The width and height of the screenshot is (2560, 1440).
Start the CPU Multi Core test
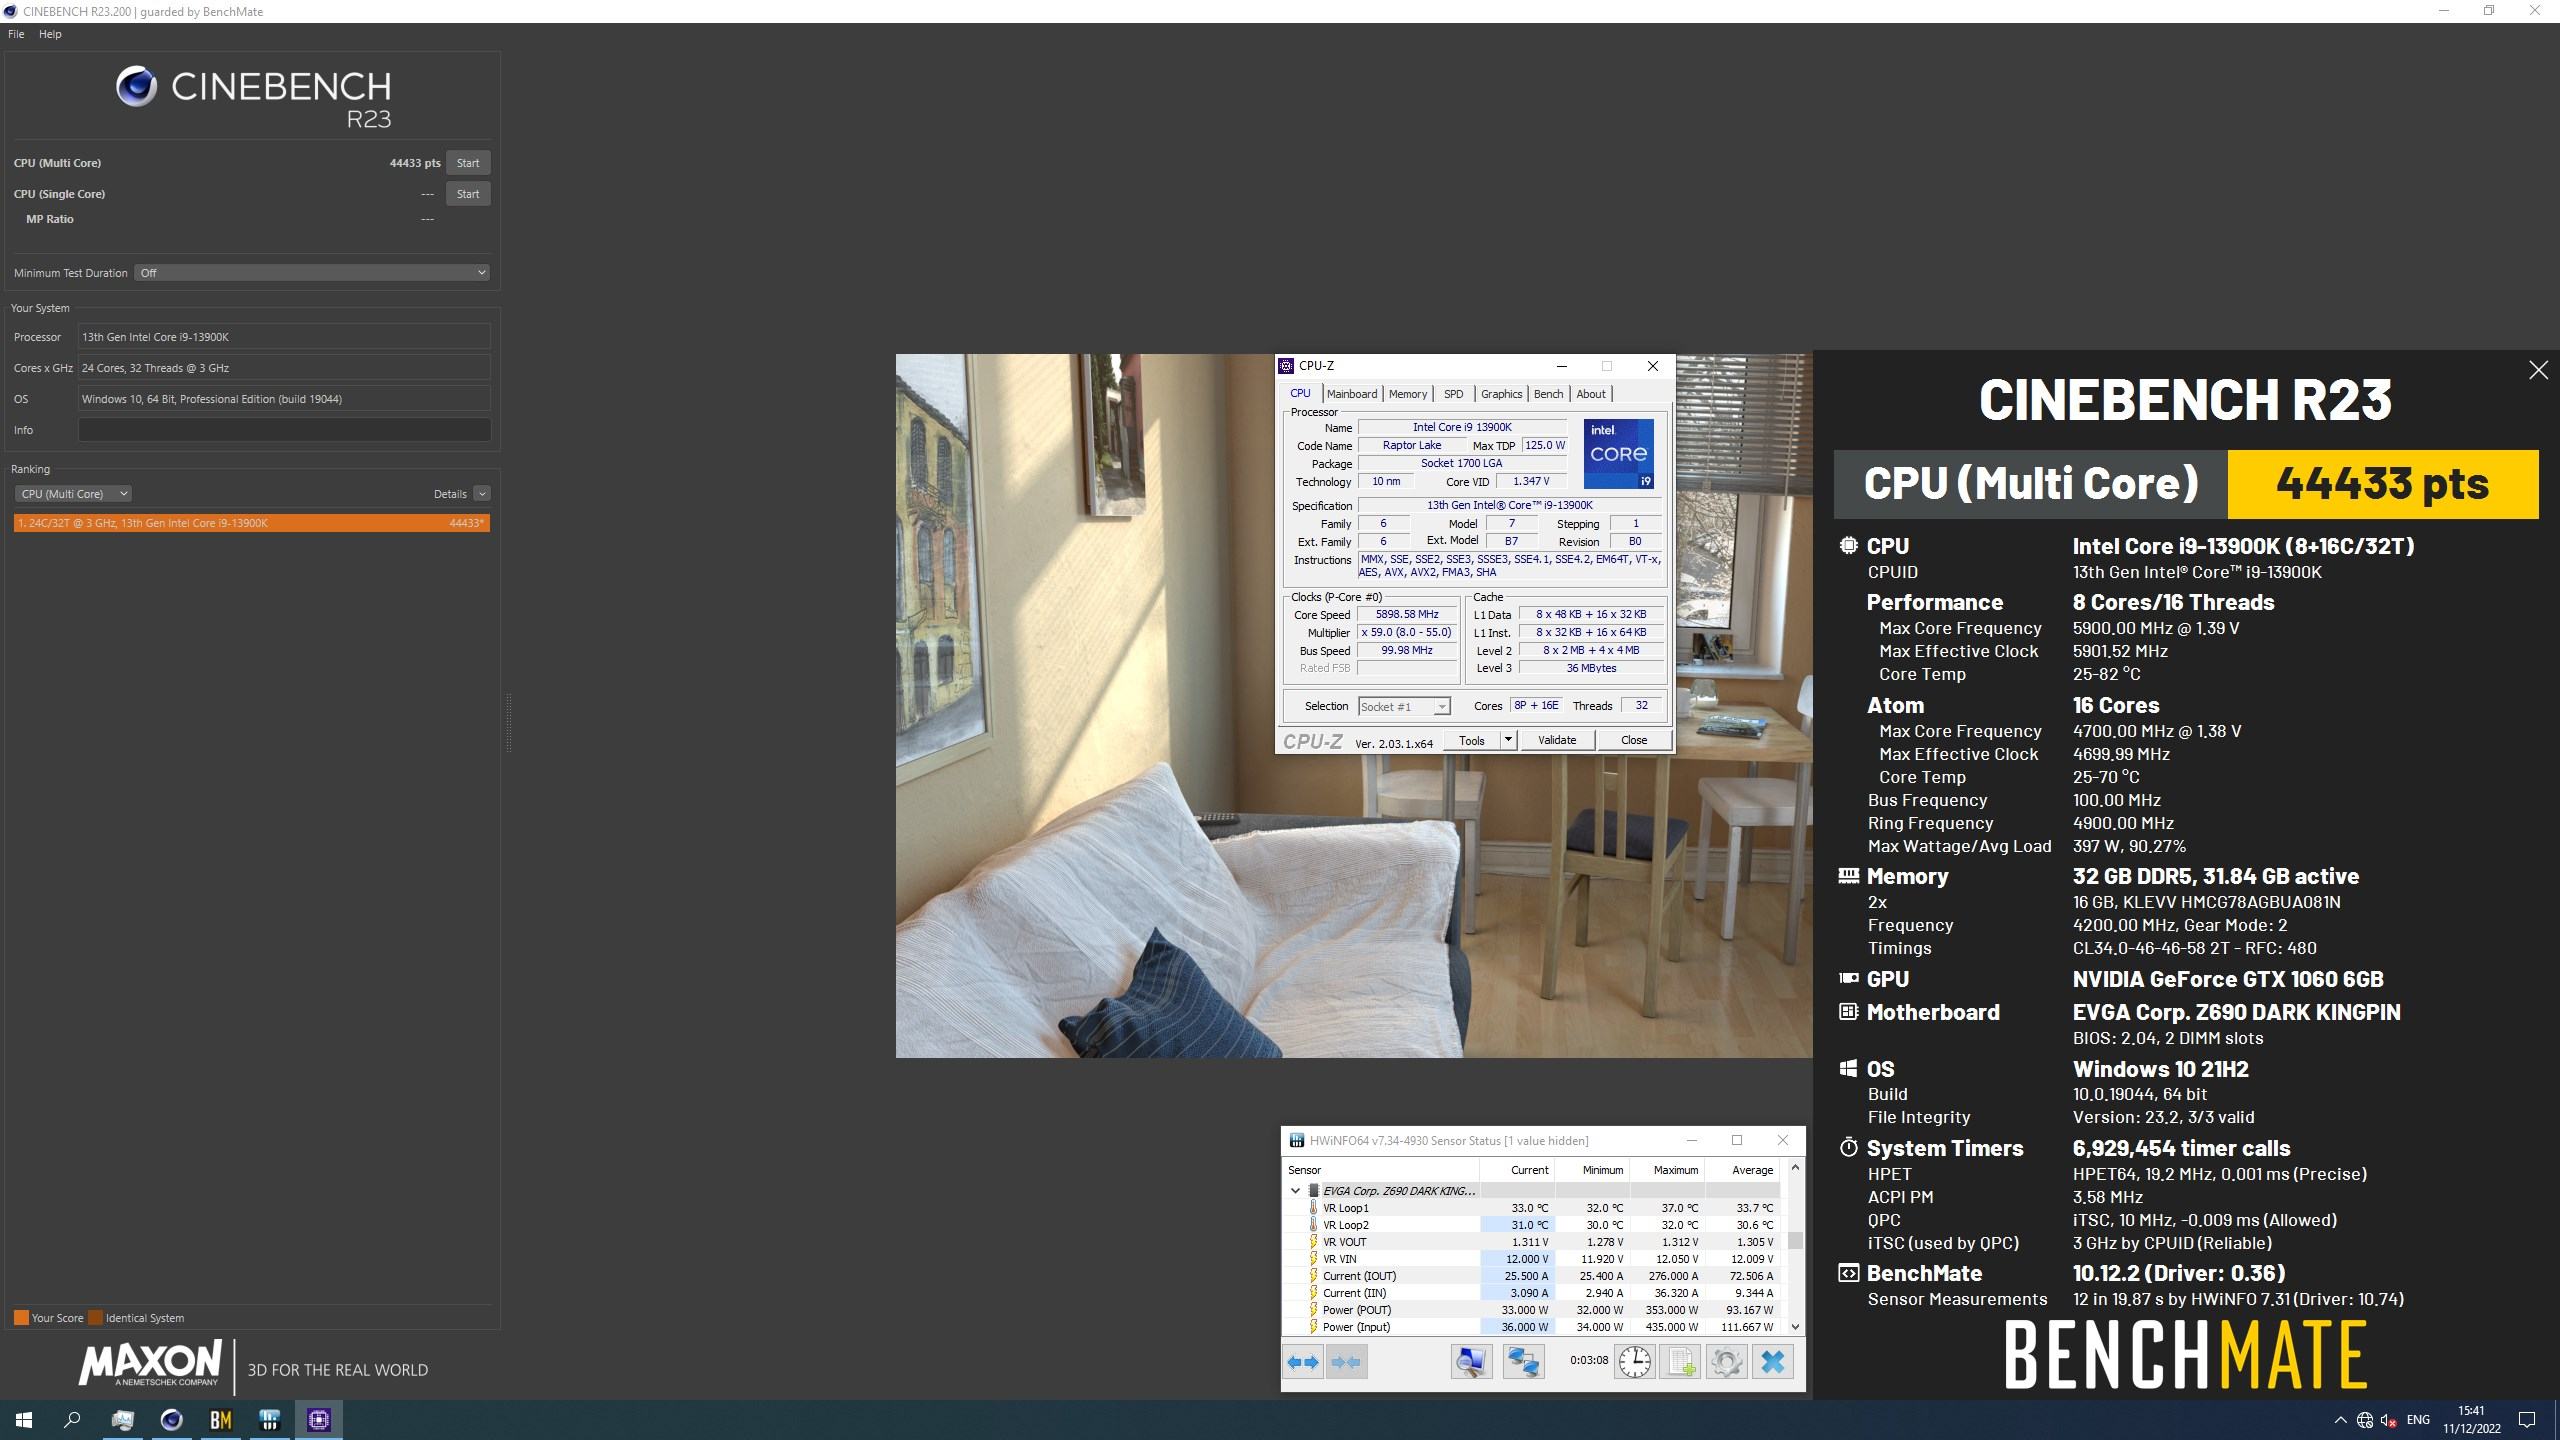point(468,163)
